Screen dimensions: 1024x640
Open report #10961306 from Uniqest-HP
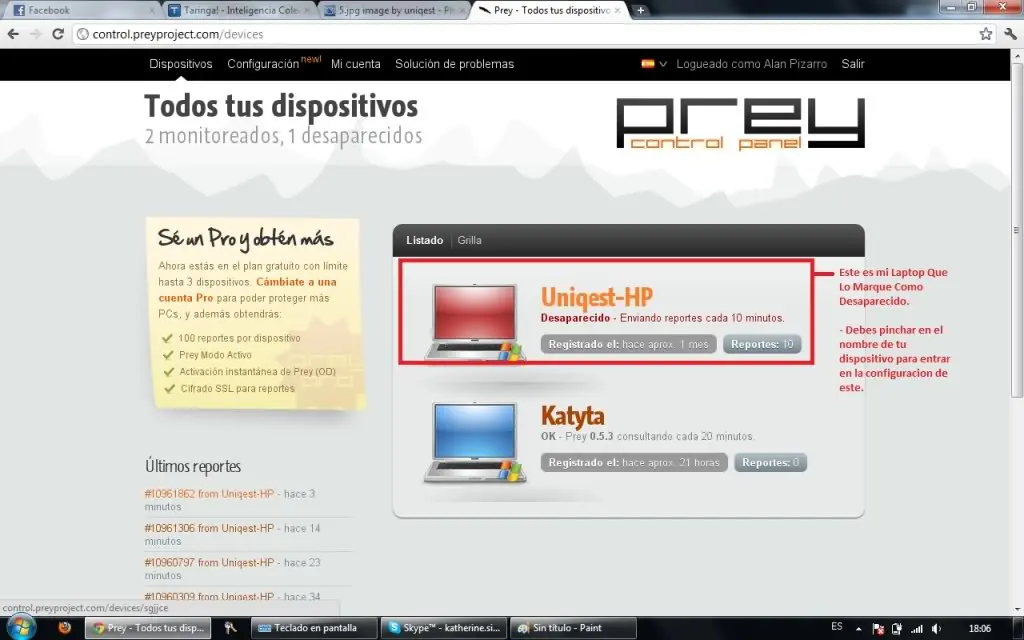[x=209, y=528]
